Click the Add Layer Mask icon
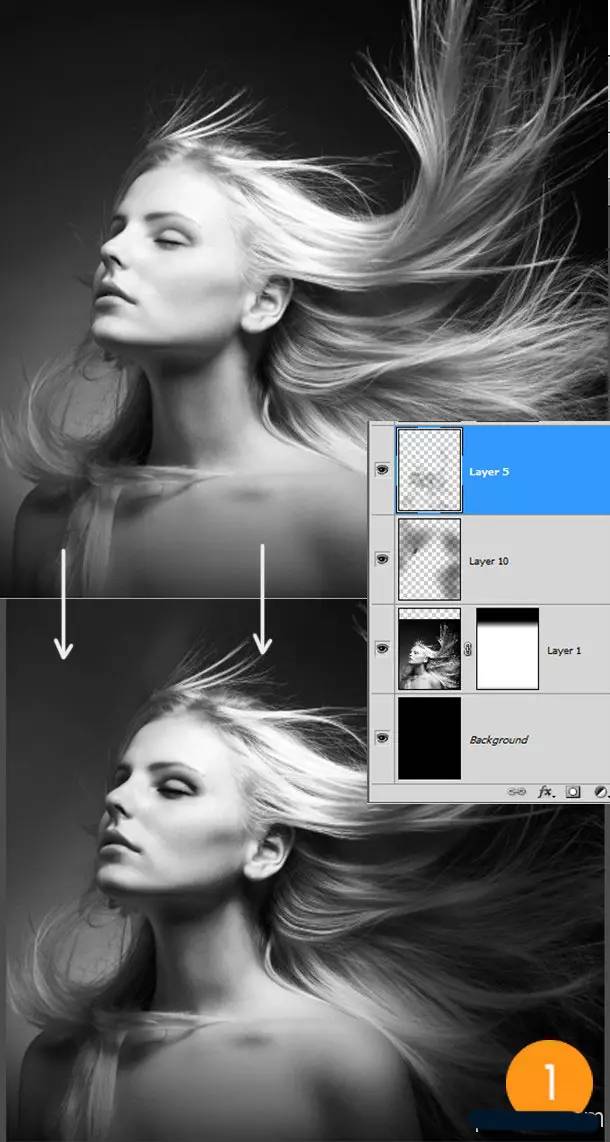610x1142 pixels. tap(575, 791)
